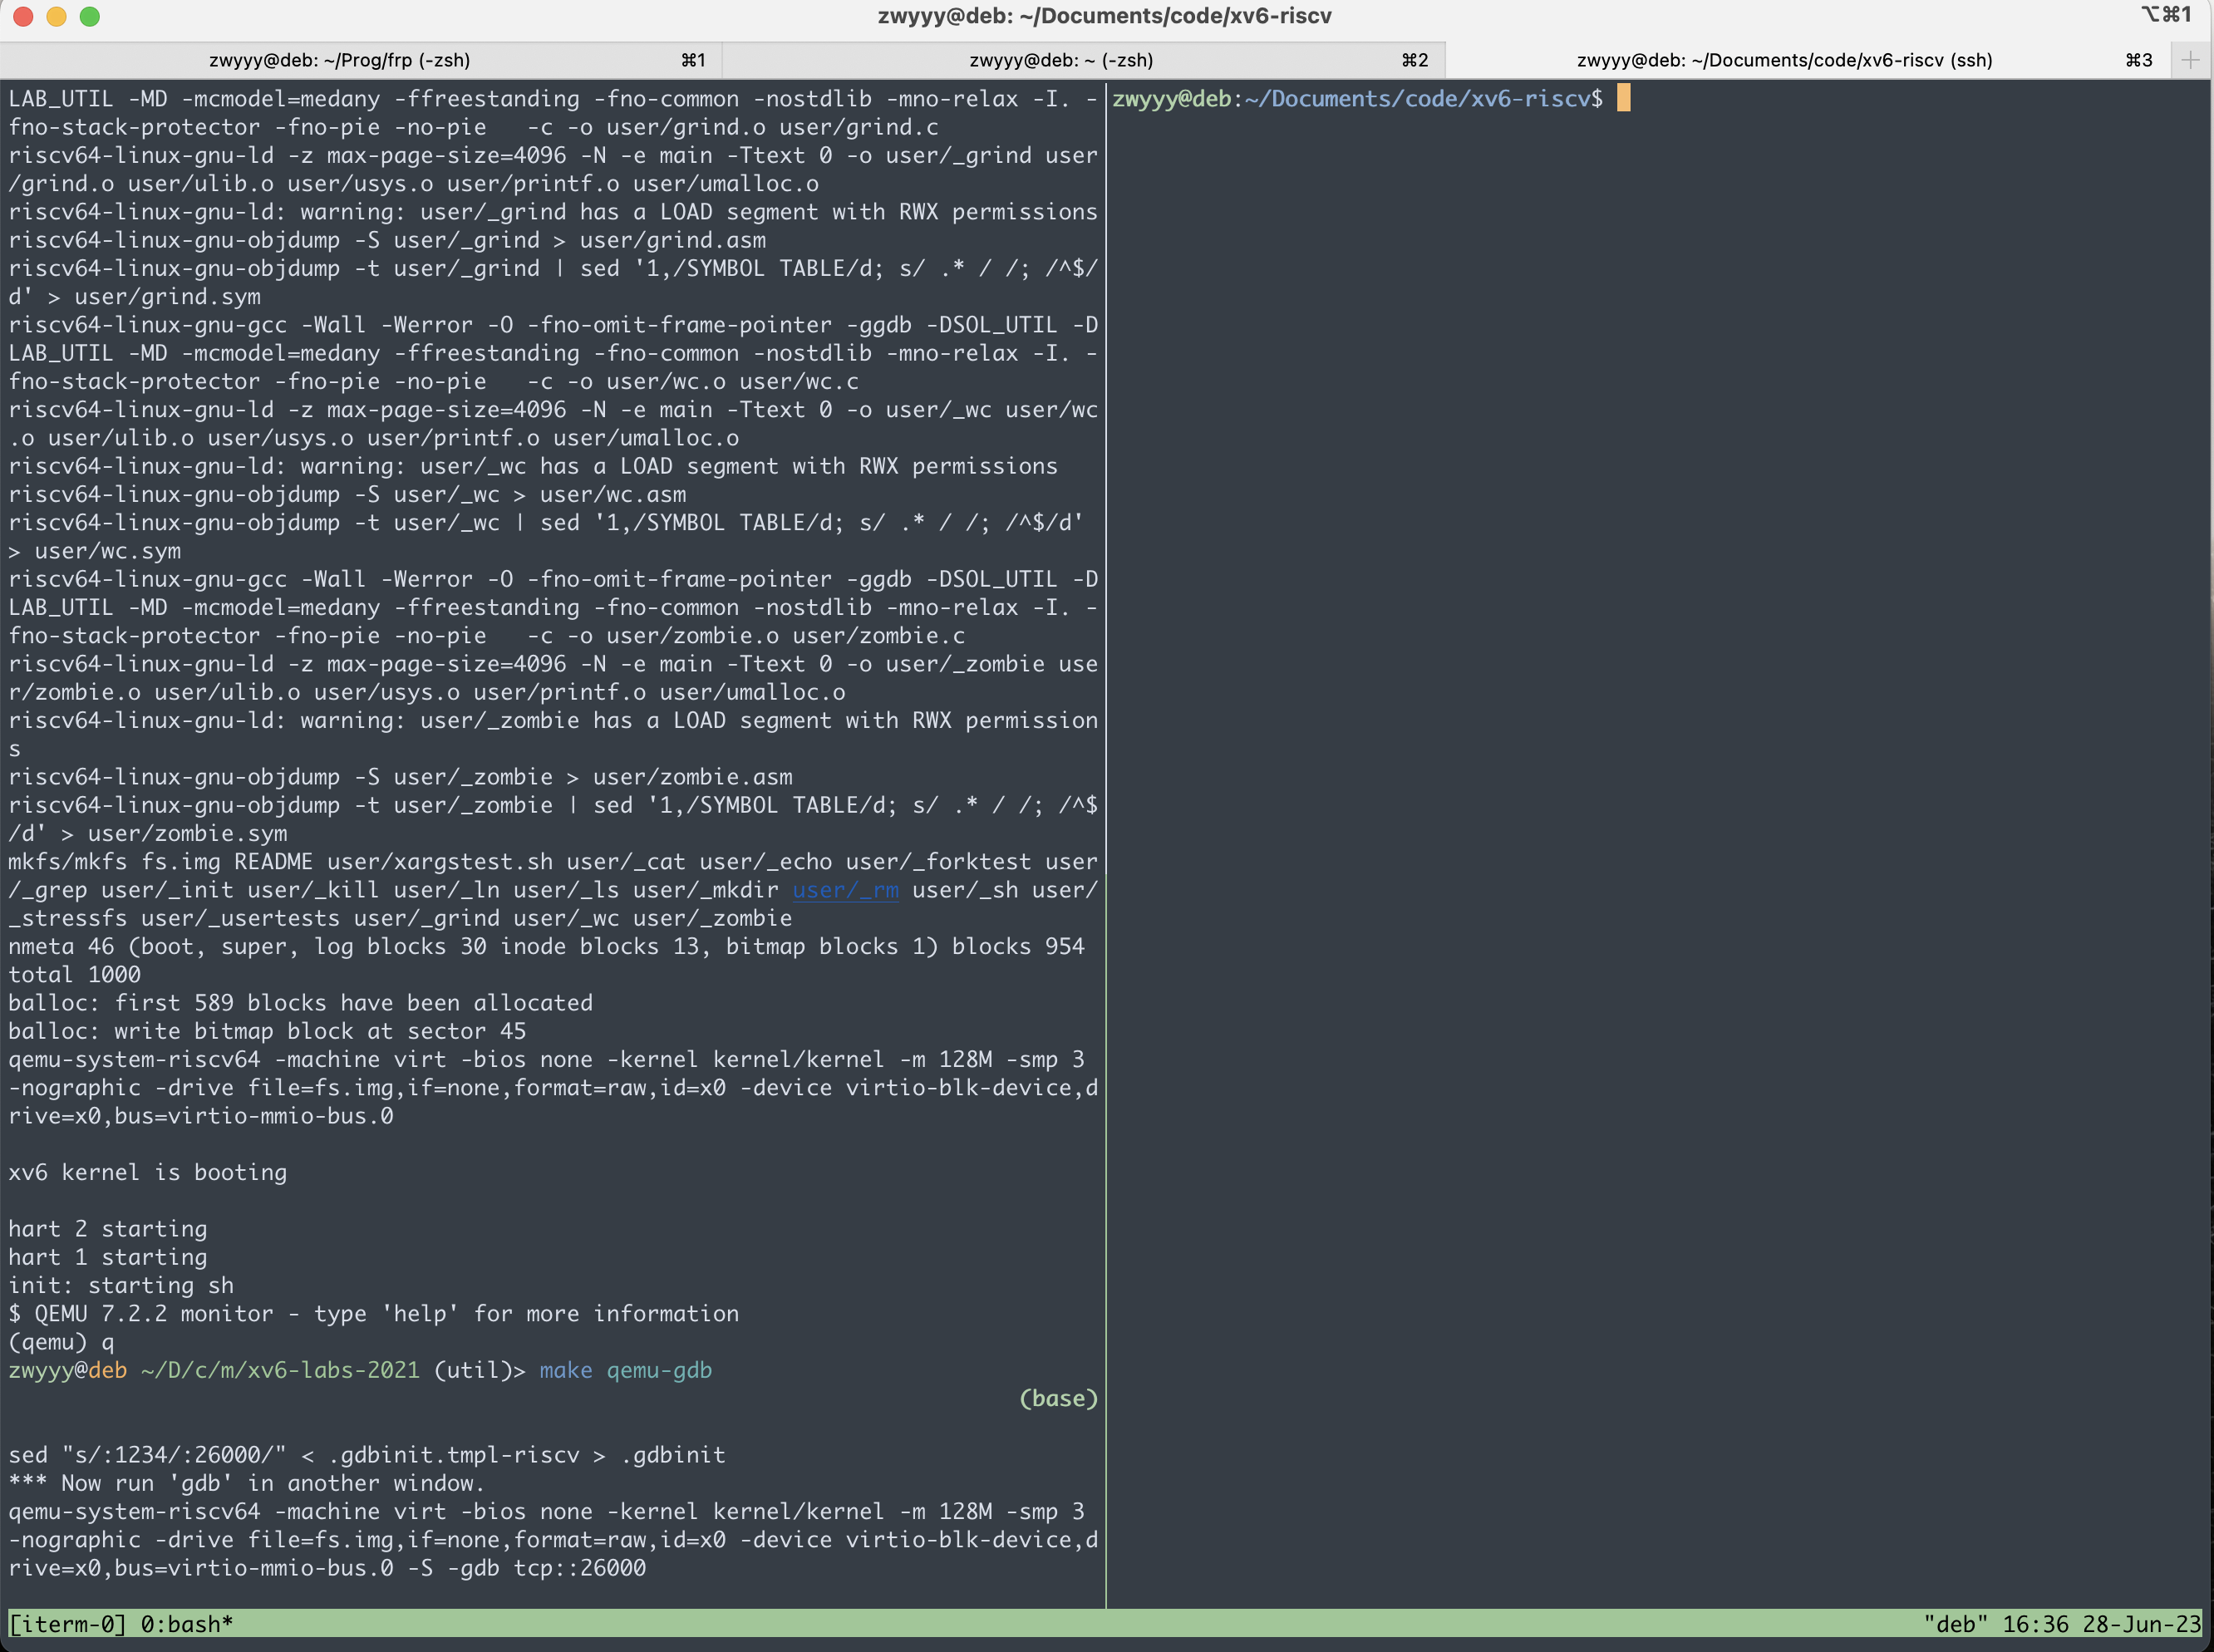Screen dimensions: 2214x1652
Task: Click the 'balloc: first 589 blocks have been allocated' line
Action: coord(301,1003)
